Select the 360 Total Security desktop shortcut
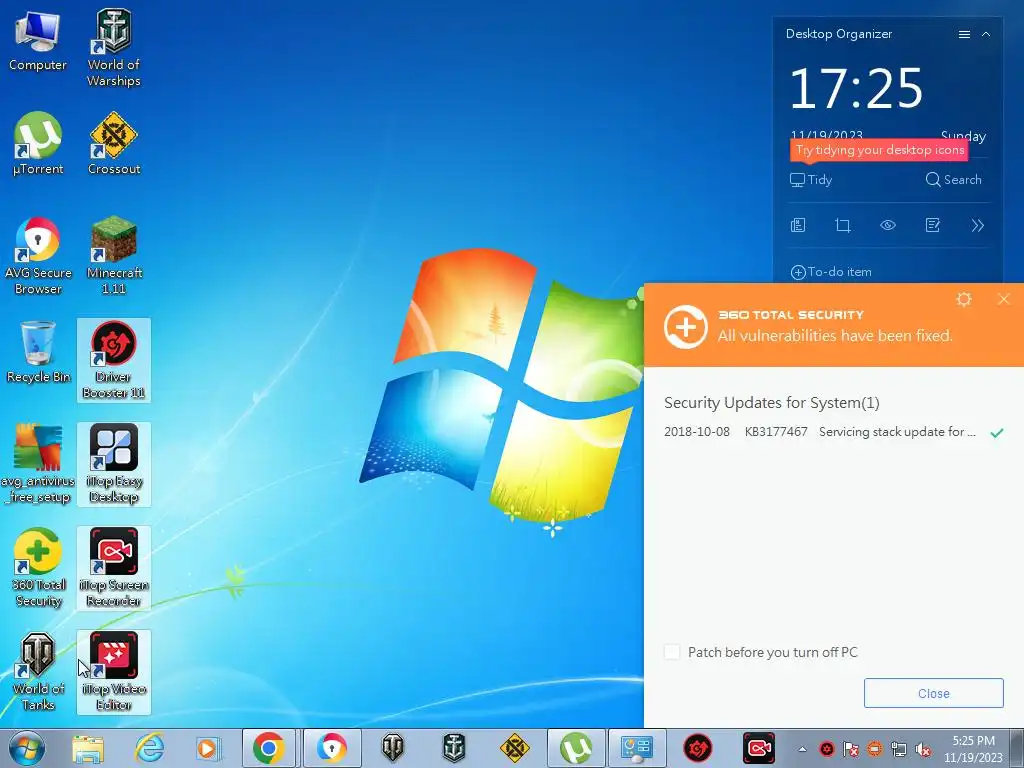 coord(38,568)
